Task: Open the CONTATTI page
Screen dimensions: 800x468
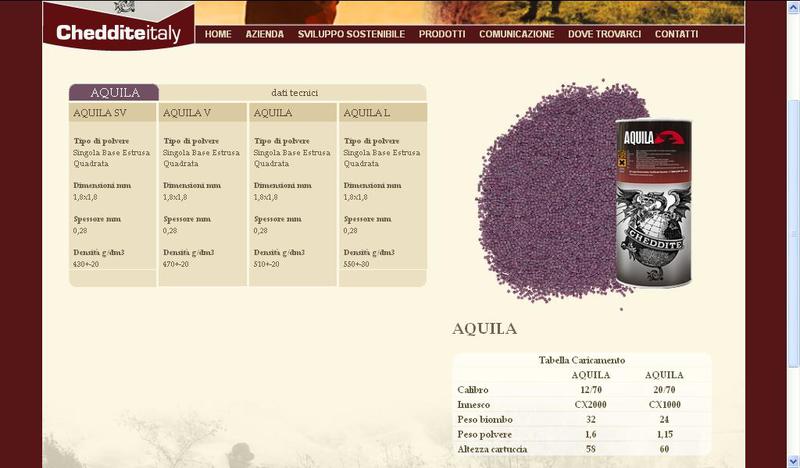Action: pyautogui.click(x=676, y=34)
